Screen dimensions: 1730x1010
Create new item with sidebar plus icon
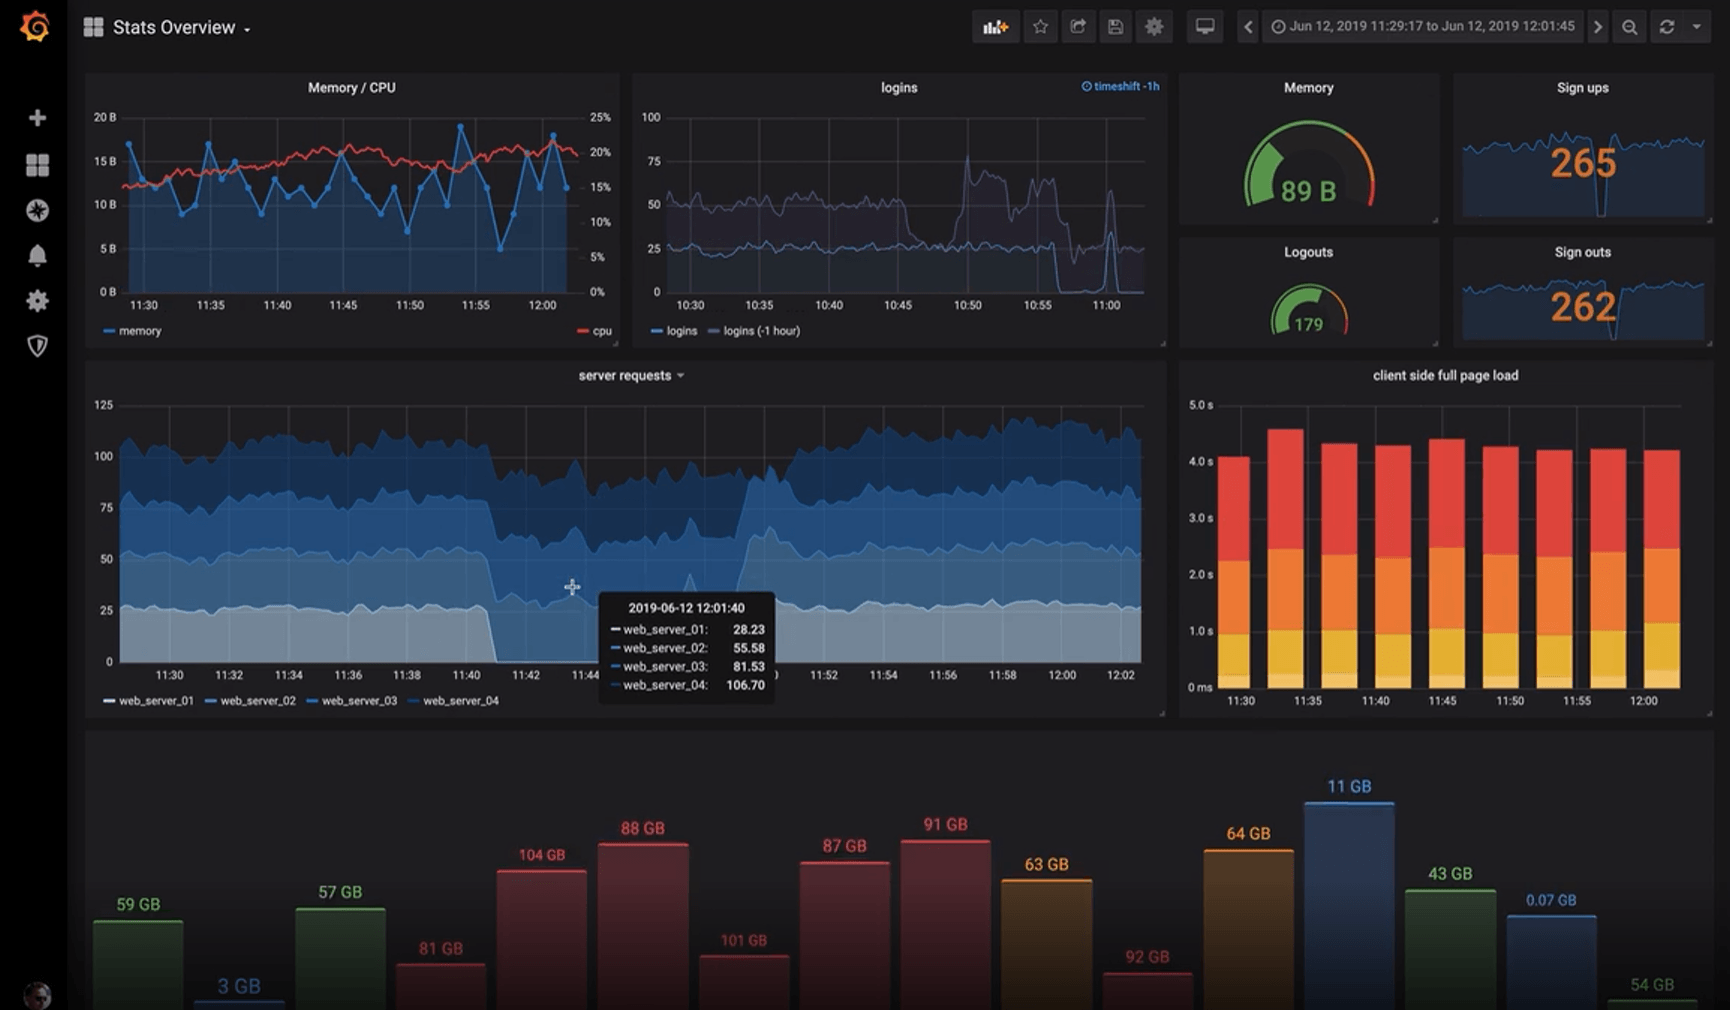point(37,117)
